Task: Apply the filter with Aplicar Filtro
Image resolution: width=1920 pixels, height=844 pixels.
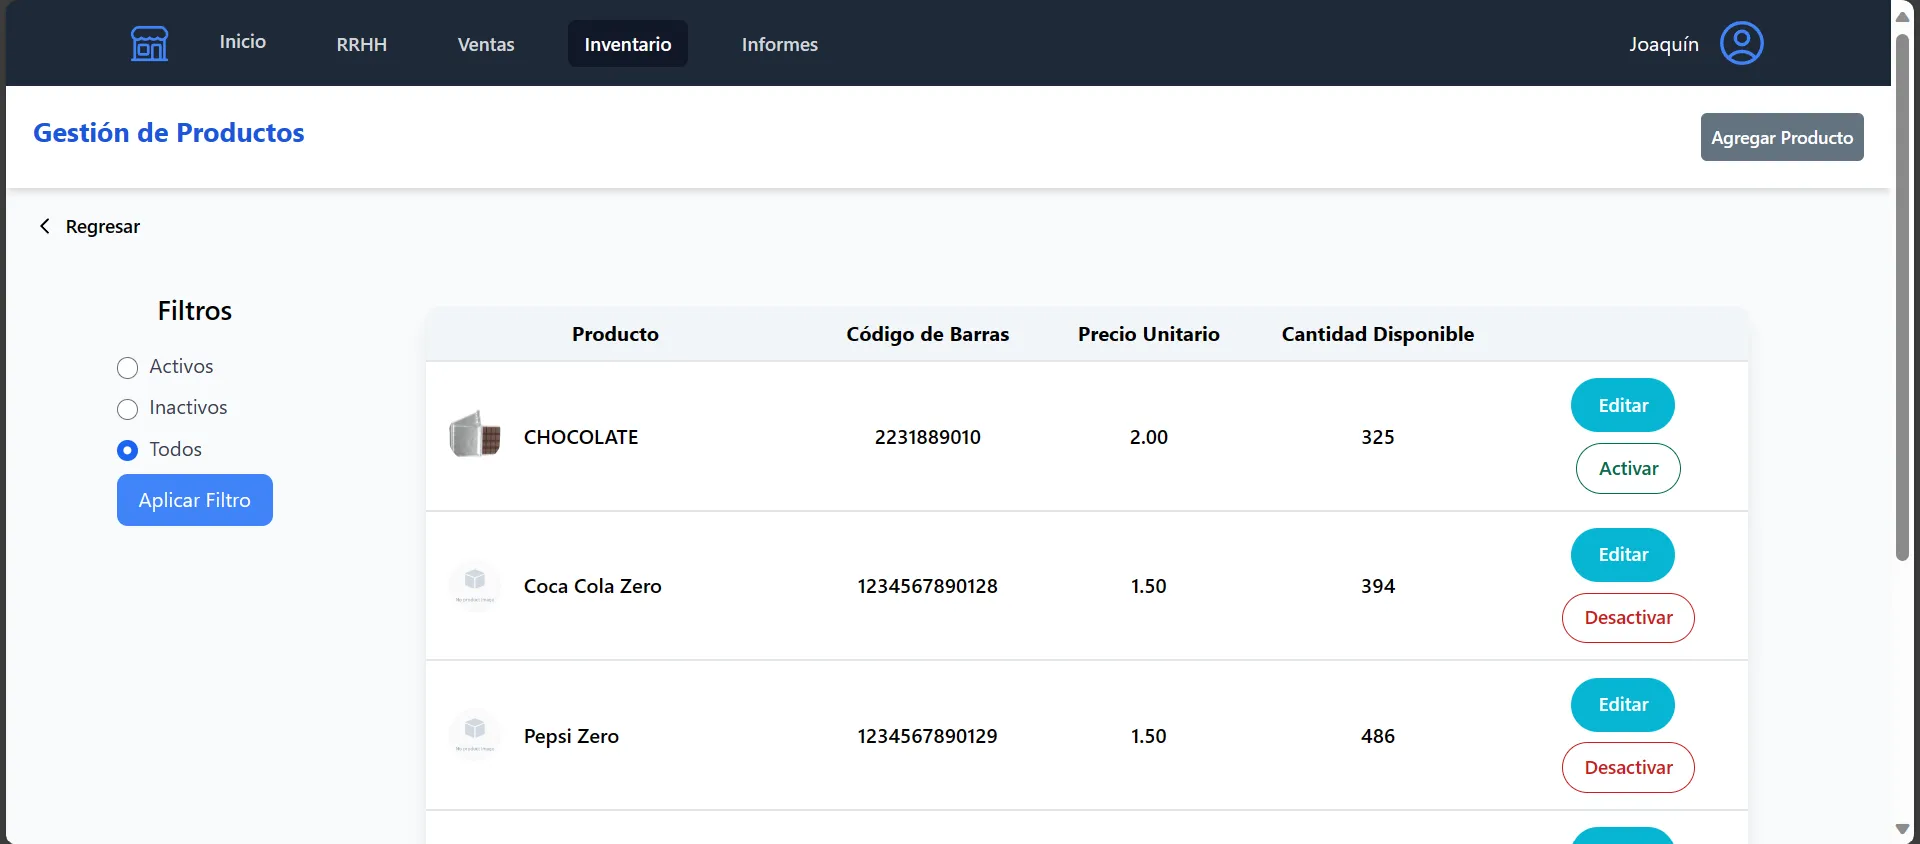Action: 195,500
